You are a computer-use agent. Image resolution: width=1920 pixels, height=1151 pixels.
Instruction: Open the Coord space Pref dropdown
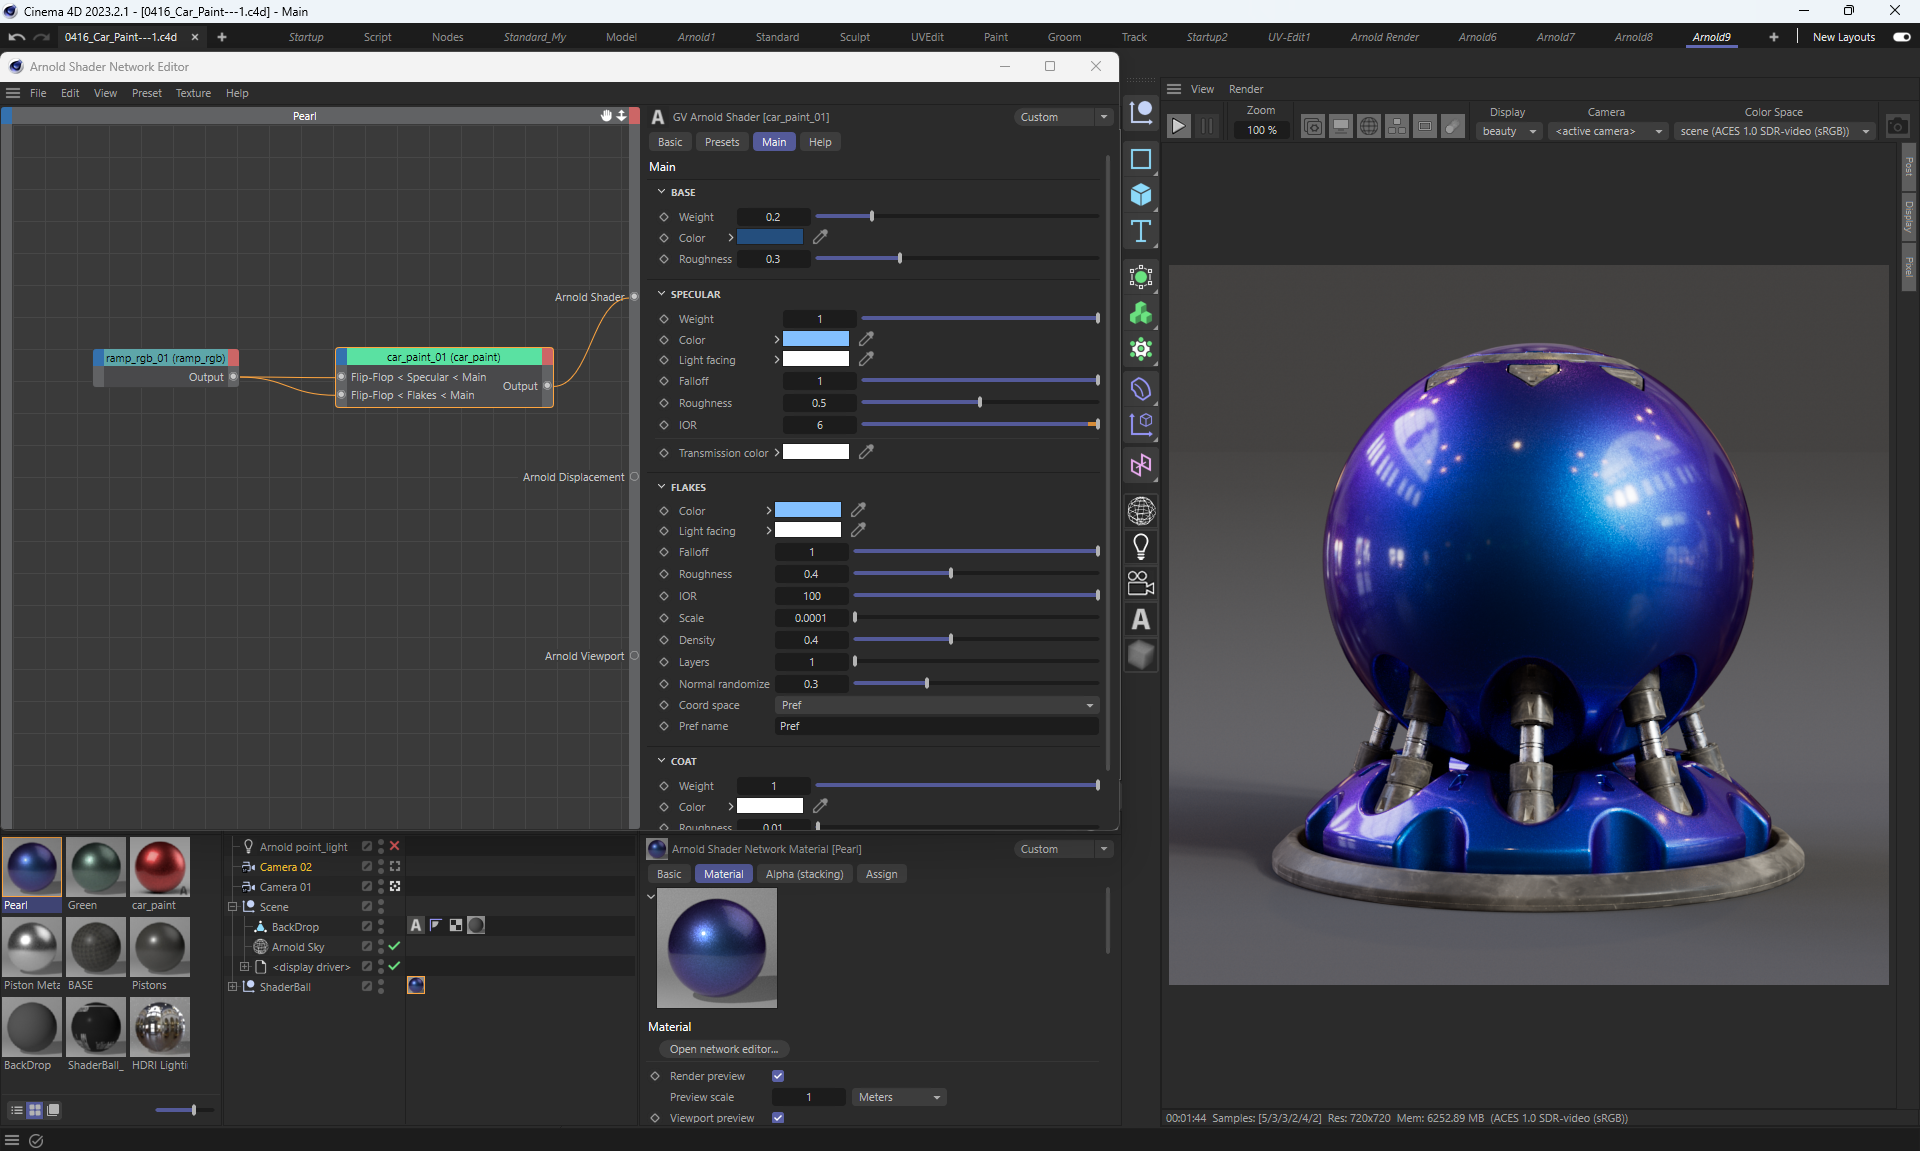(936, 705)
